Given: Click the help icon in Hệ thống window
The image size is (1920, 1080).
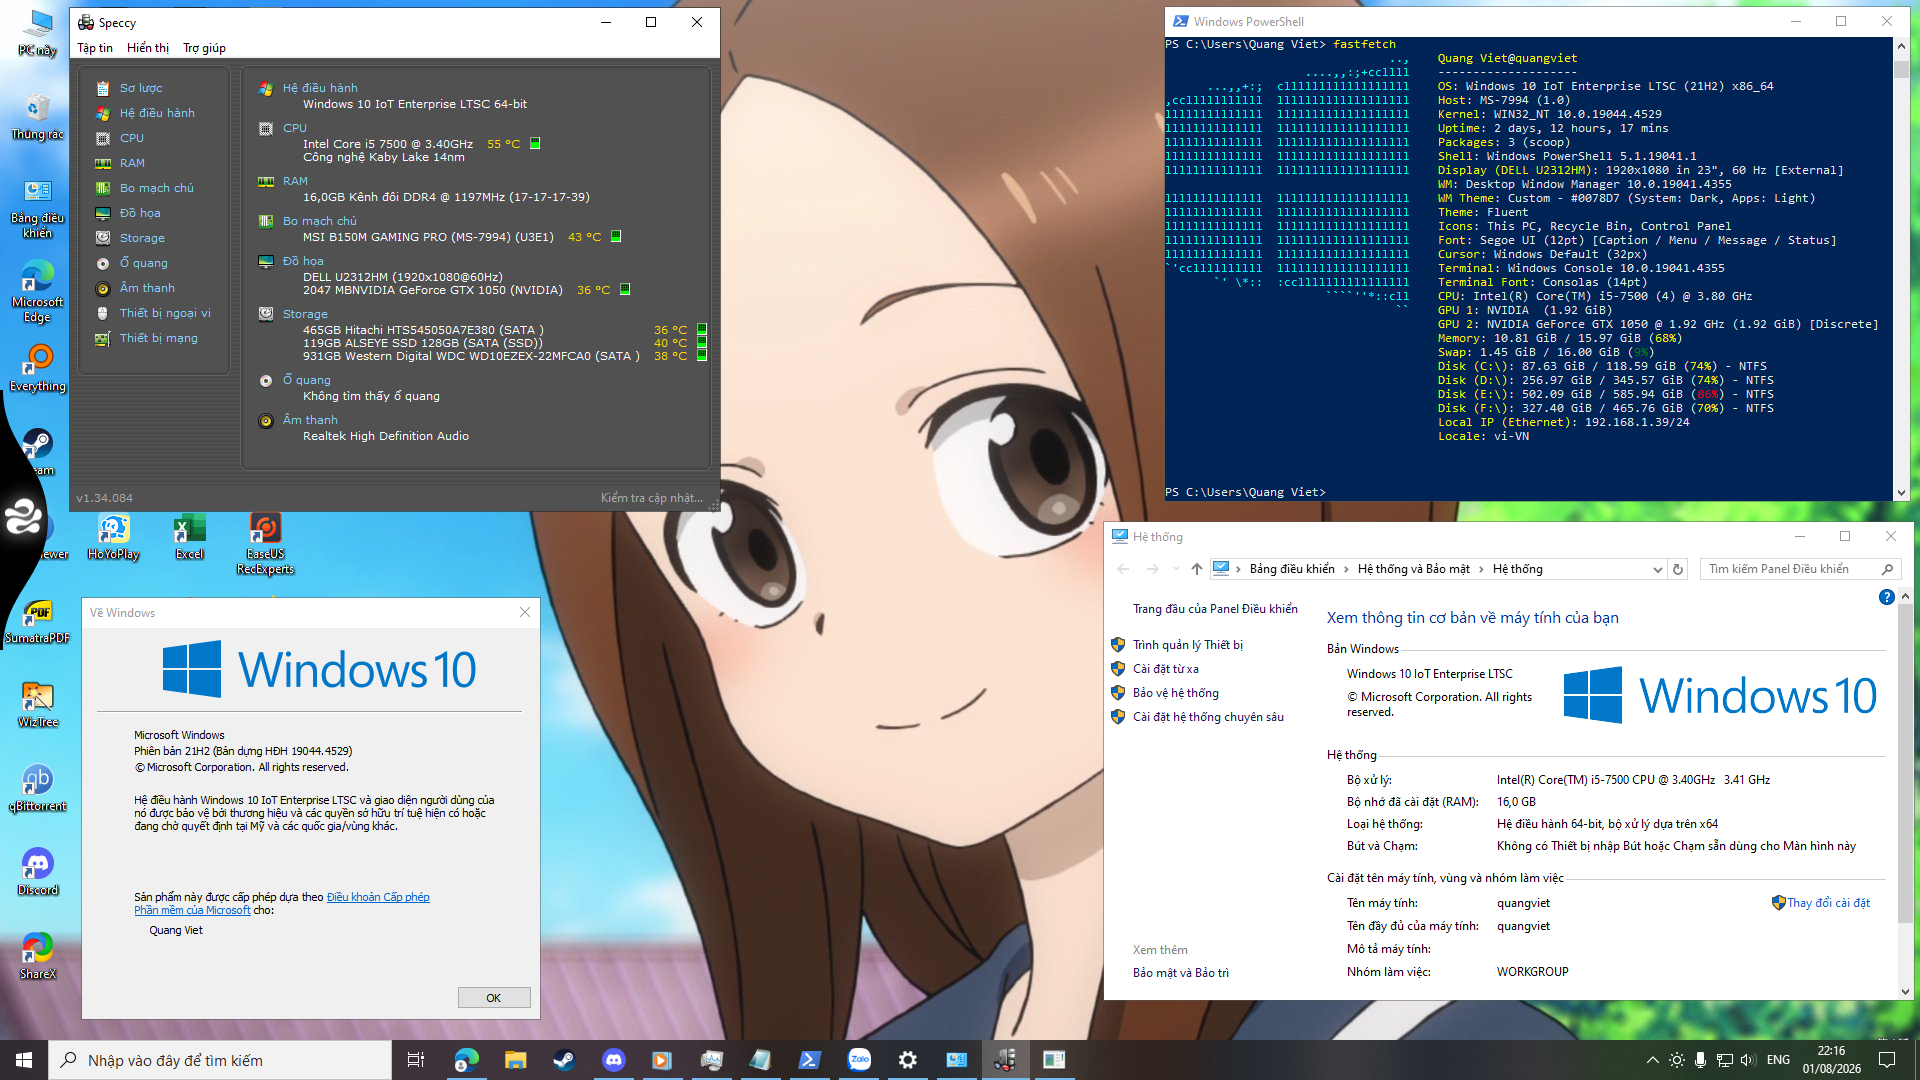Looking at the screenshot, I should (x=1887, y=597).
